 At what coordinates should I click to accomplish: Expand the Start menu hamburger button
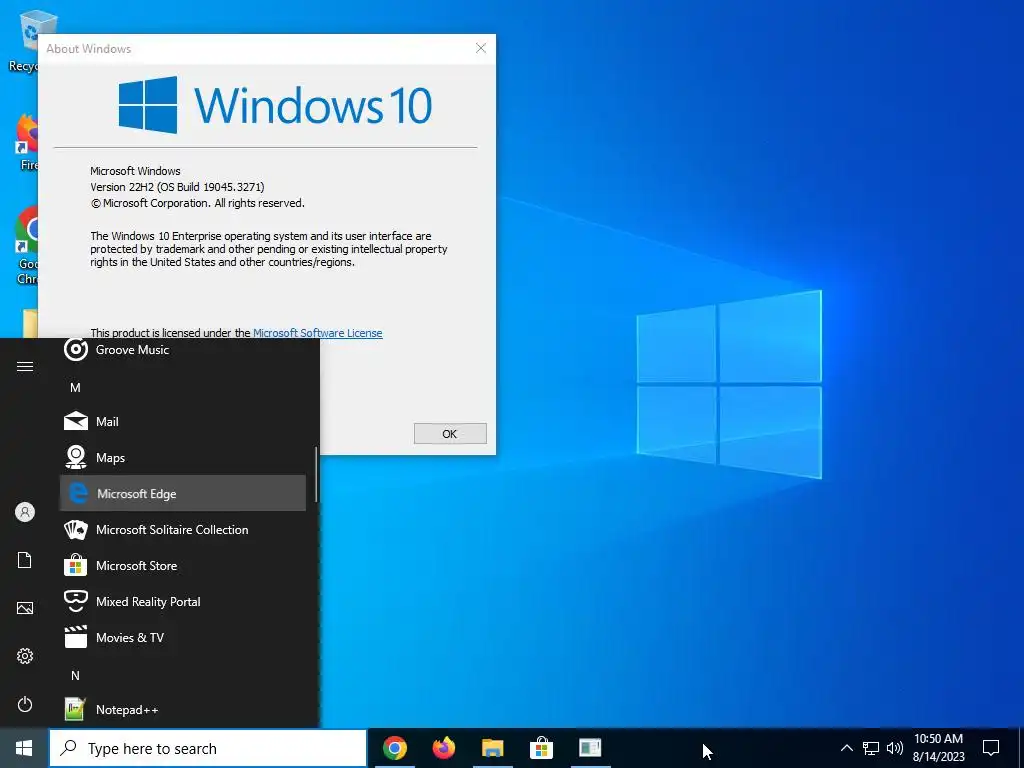(x=25, y=366)
